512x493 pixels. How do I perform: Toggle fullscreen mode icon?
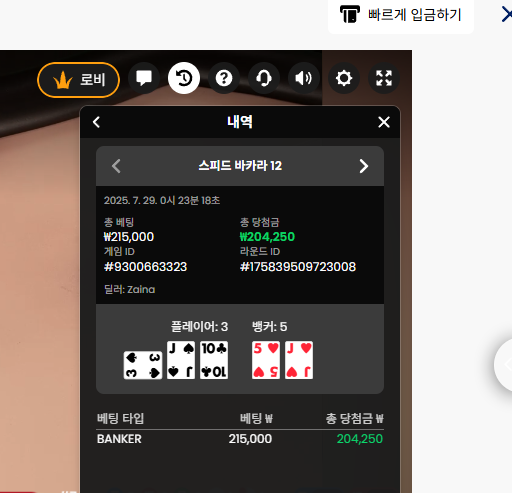[384, 78]
